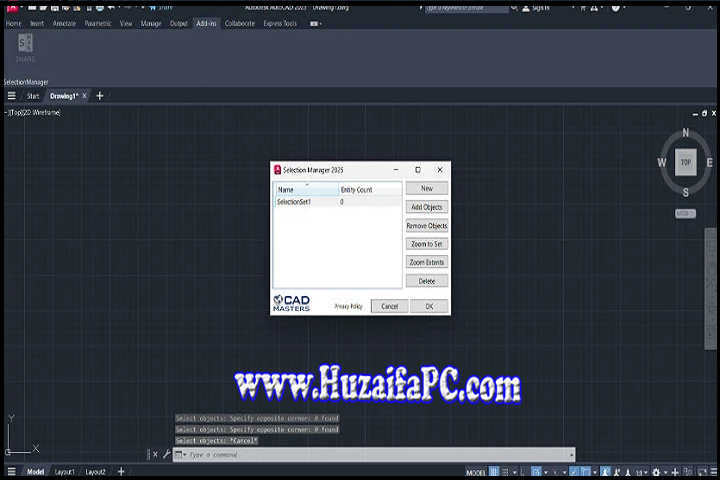Open workspace switching dropdown arrow

665,472
